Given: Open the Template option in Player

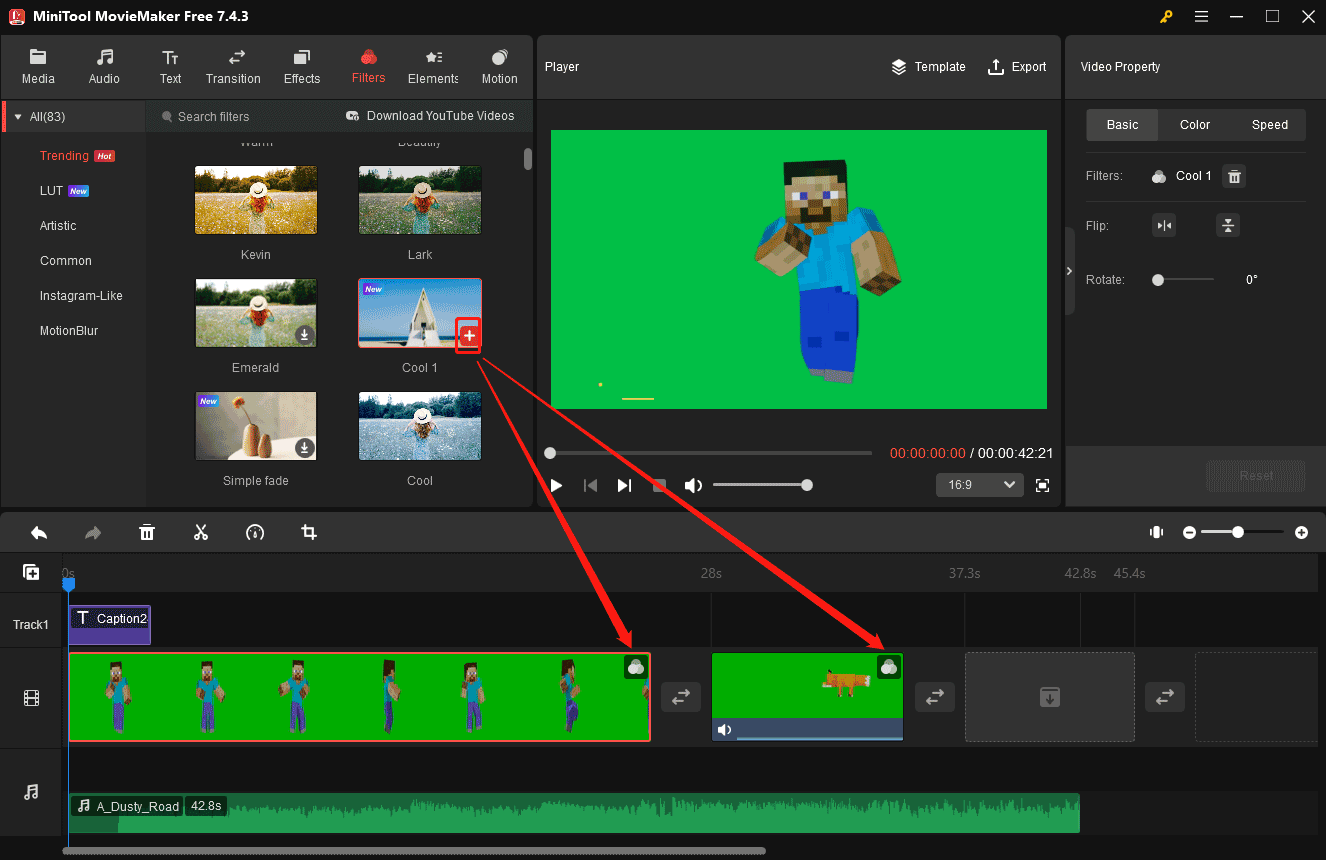Looking at the screenshot, I should [928, 67].
